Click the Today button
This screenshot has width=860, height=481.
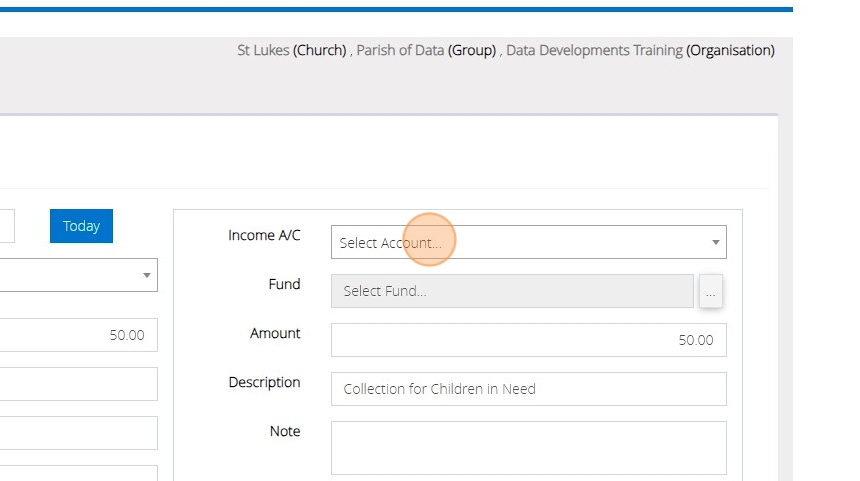(x=81, y=226)
